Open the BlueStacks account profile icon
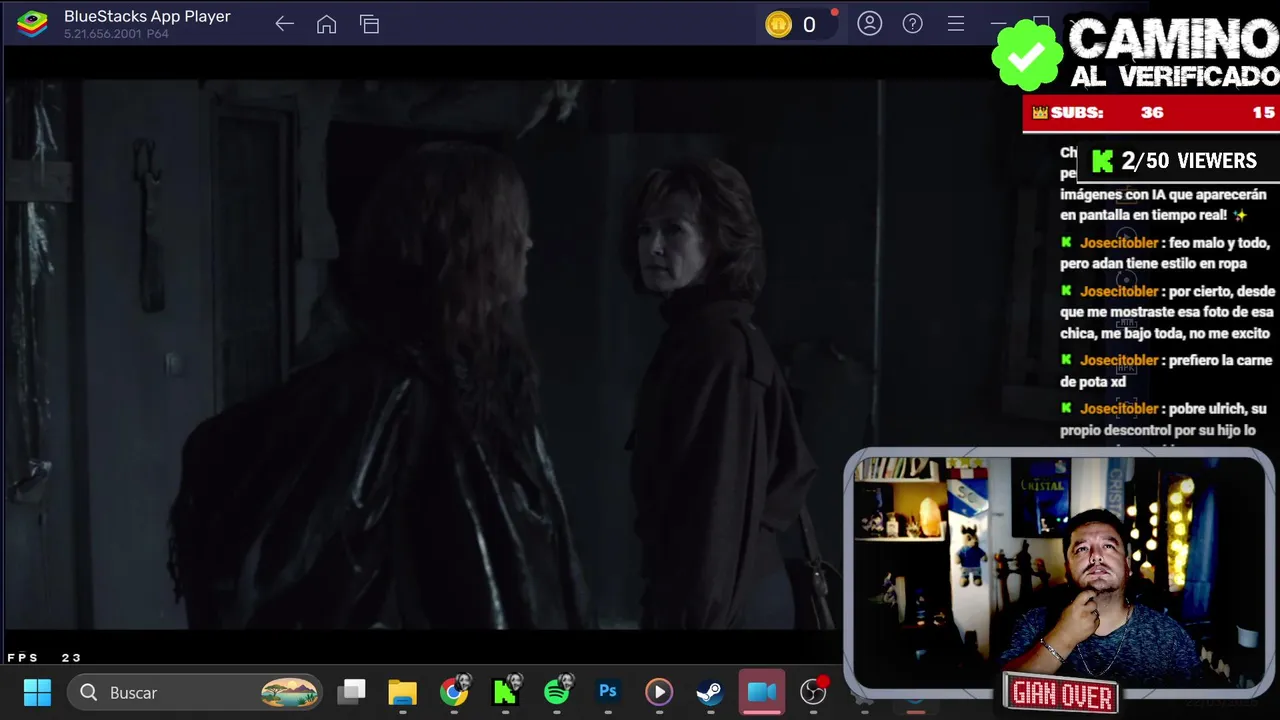 [870, 24]
